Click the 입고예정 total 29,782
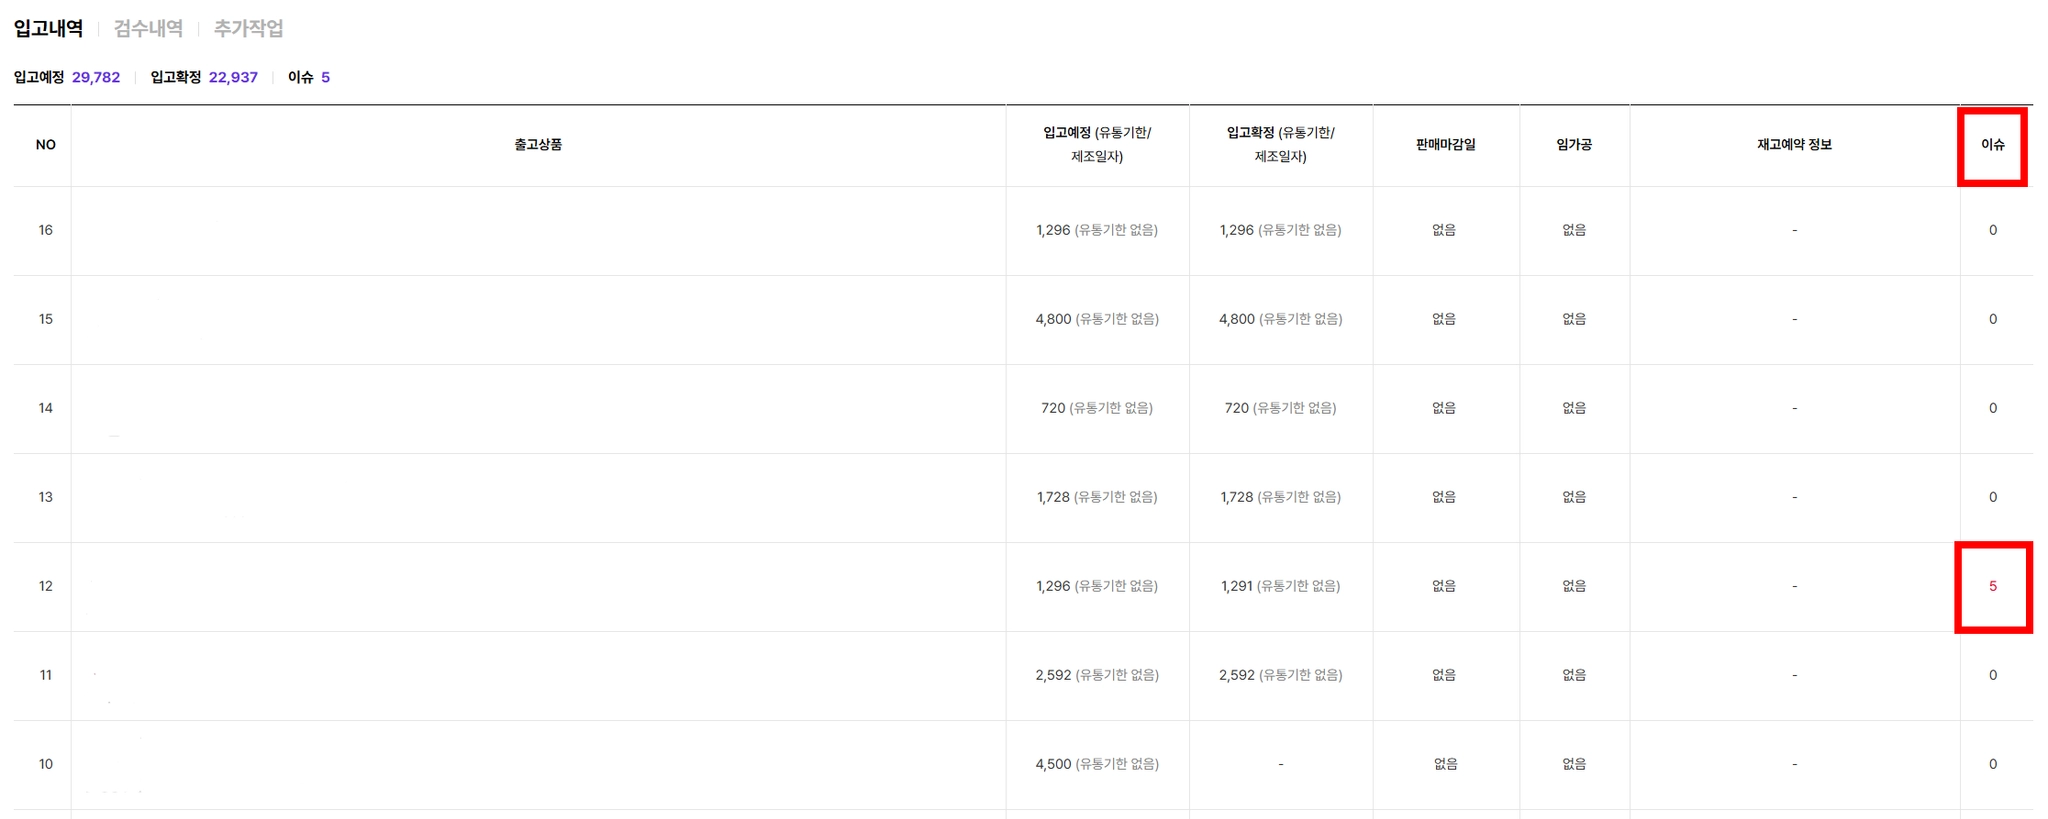Viewport: 2048px width, 819px height. (x=96, y=77)
